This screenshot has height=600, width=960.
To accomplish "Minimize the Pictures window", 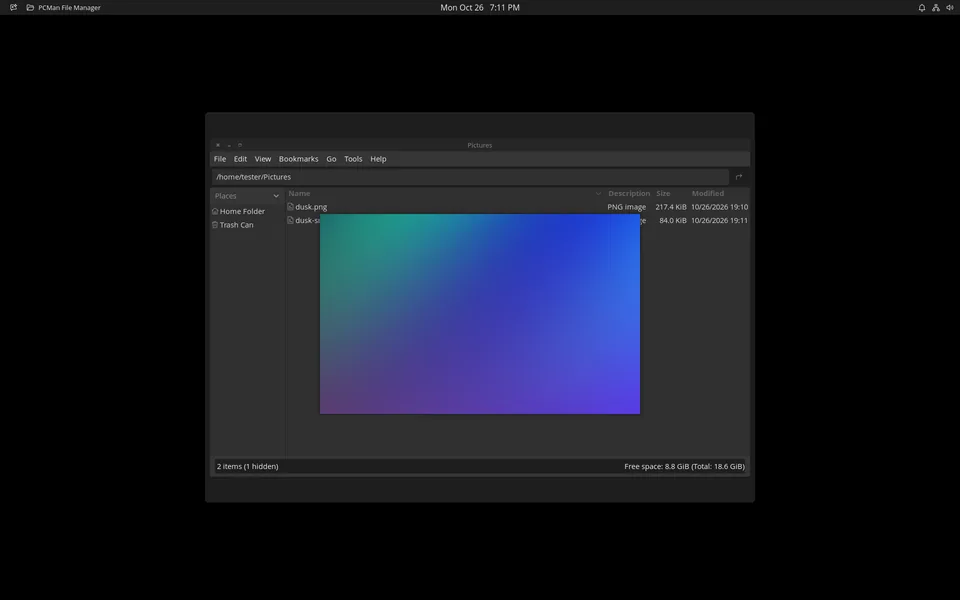I will (x=229, y=145).
